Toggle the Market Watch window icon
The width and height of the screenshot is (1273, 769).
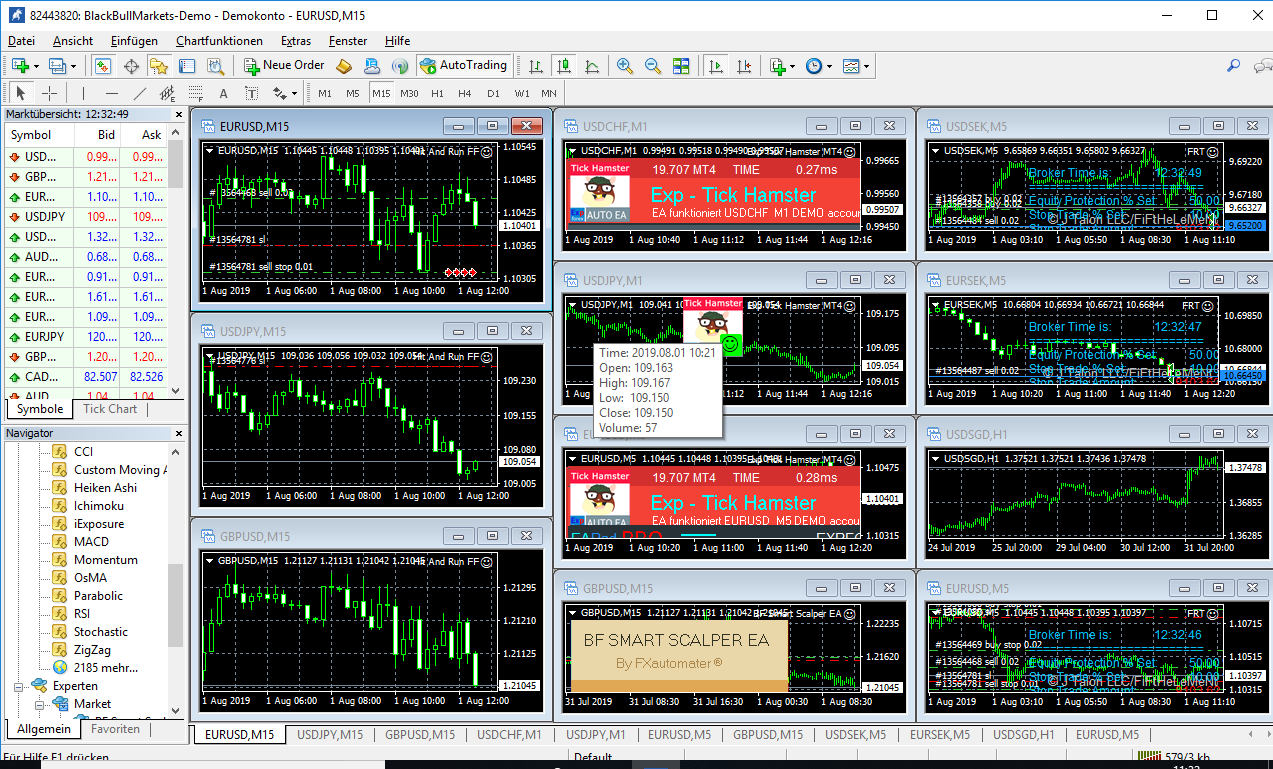click(102, 65)
